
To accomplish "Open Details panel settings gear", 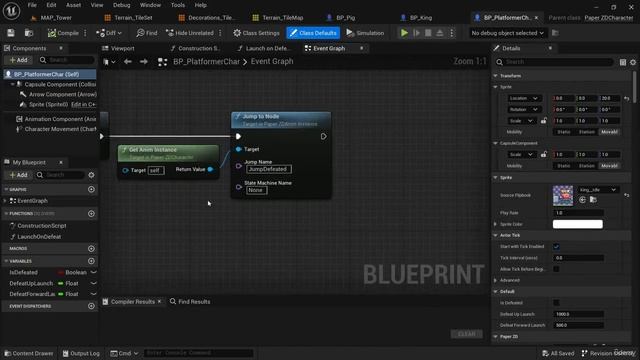I will click(x=633, y=62).
